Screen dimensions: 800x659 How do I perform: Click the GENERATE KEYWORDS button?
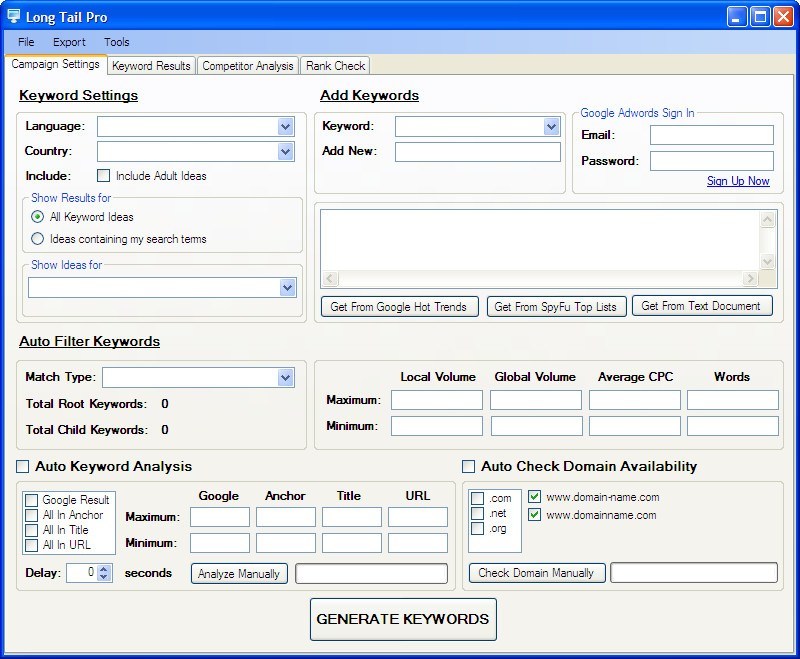[403, 619]
